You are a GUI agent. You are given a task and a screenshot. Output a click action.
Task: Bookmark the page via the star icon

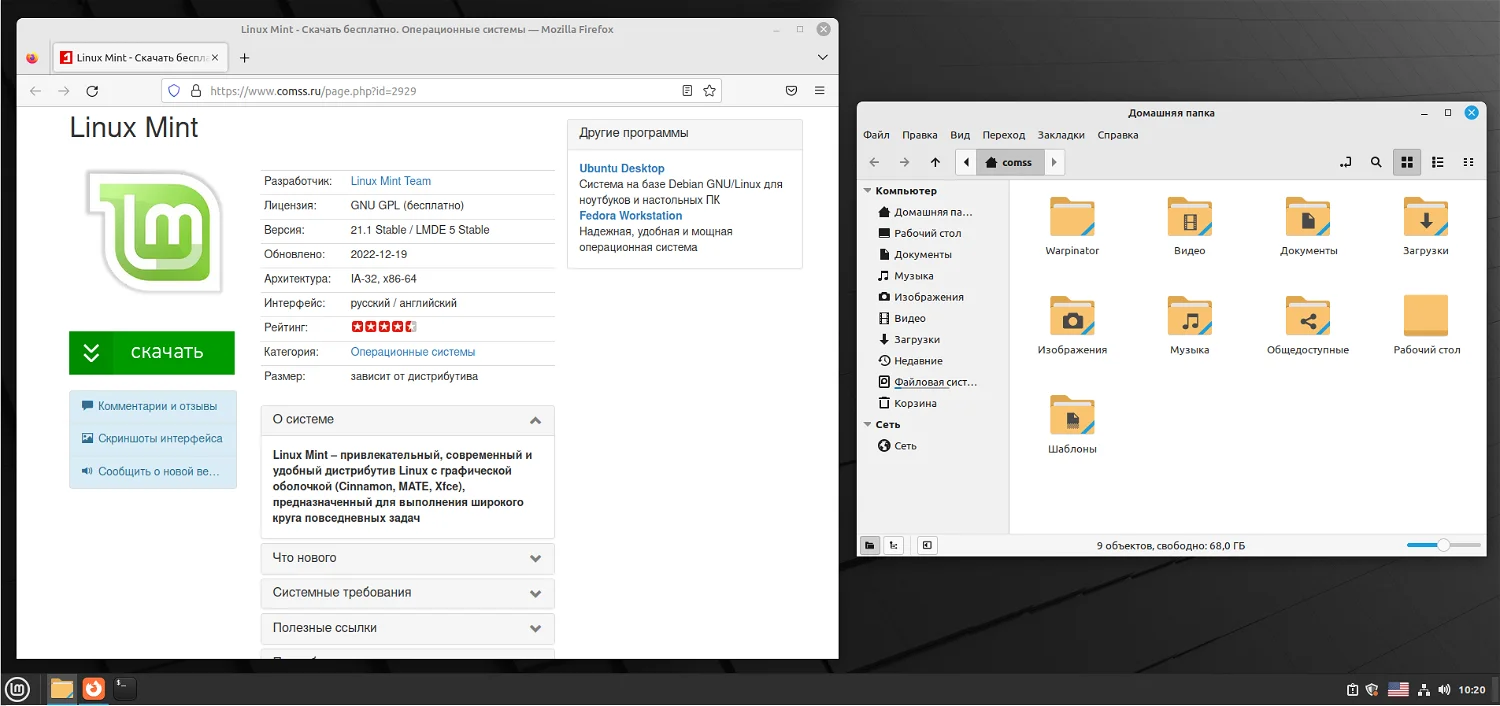tap(708, 90)
